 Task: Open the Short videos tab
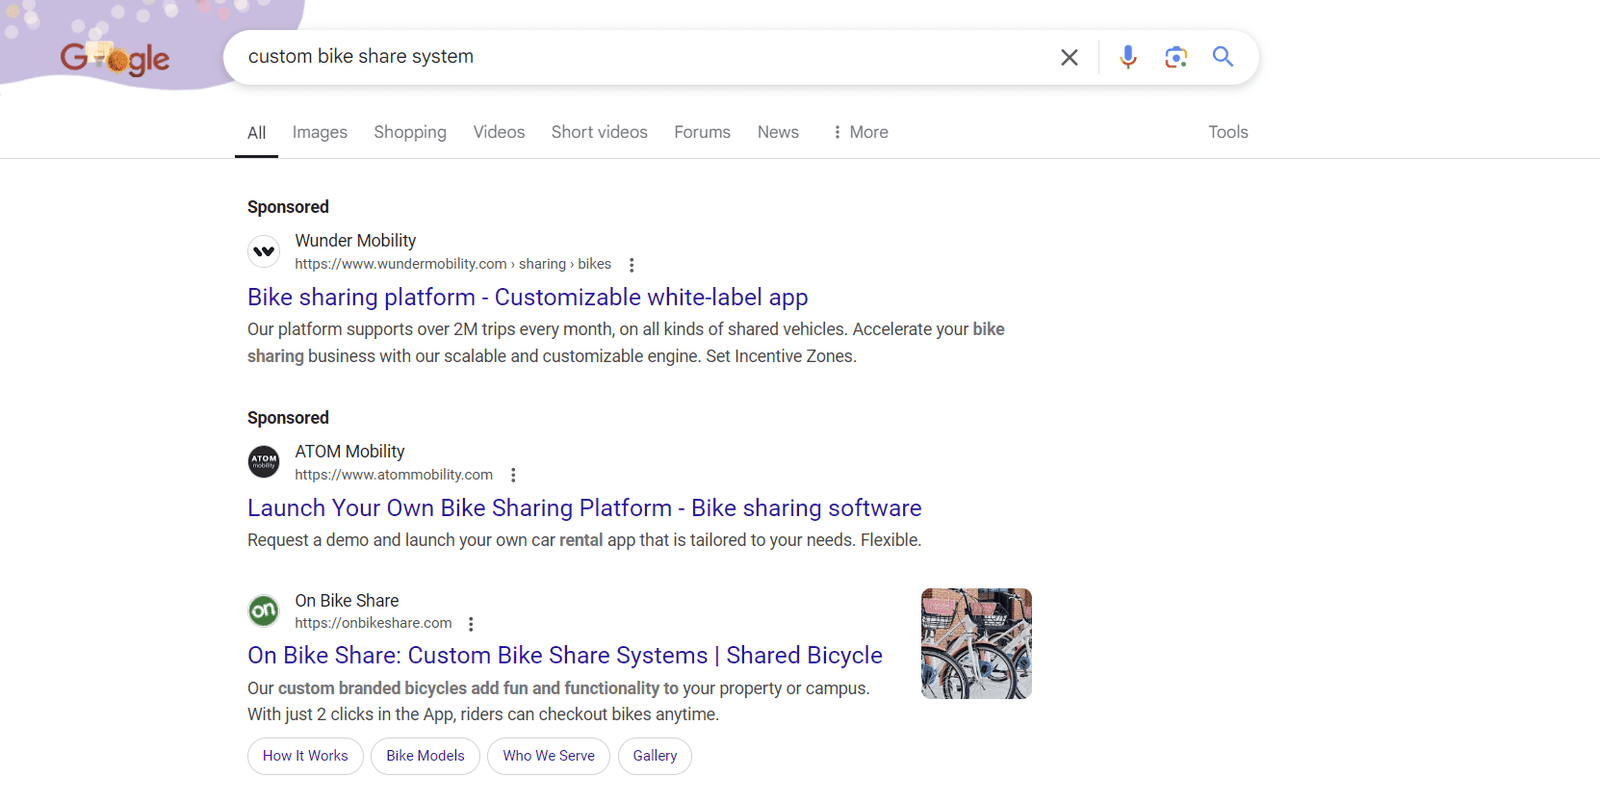pos(599,132)
